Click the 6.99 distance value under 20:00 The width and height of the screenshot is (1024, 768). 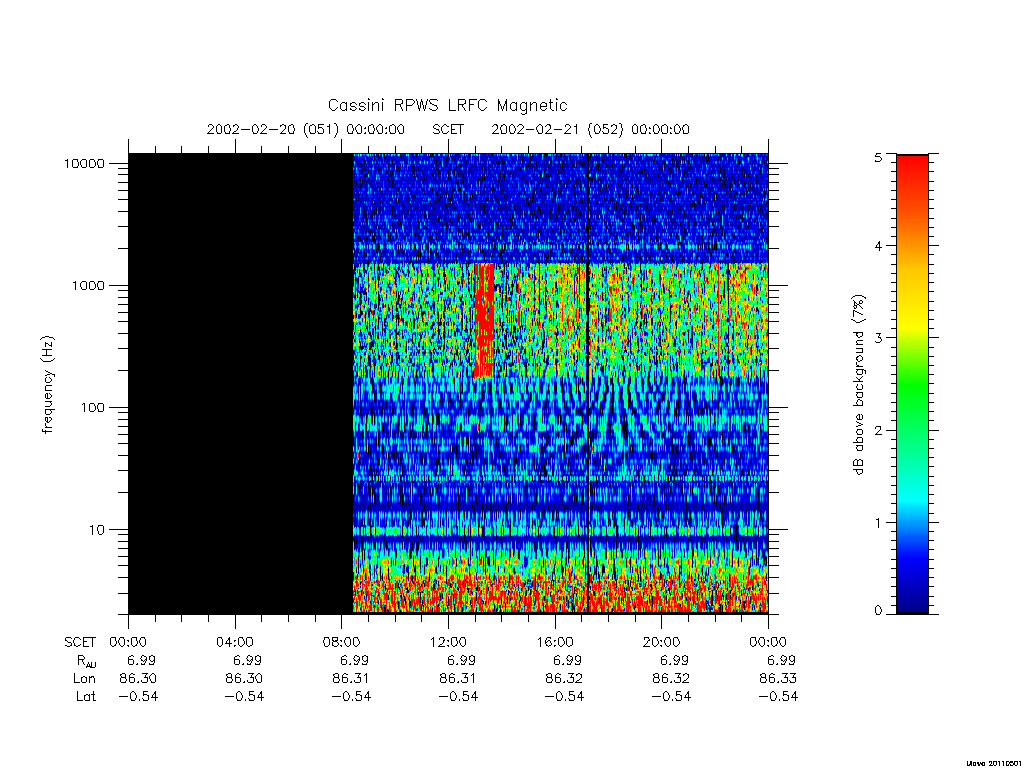point(675,660)
